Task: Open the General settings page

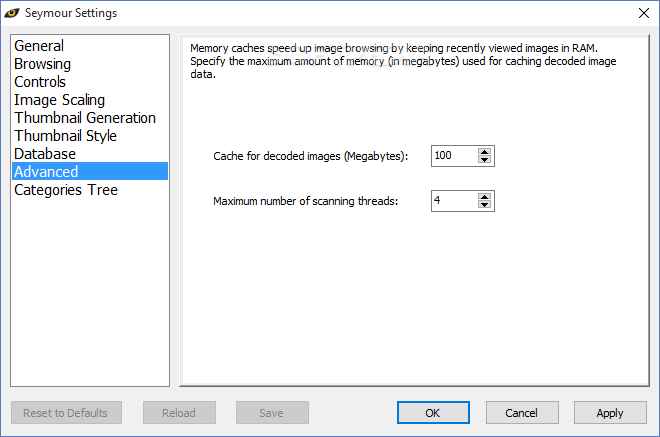Action: [x=90, y=45]
